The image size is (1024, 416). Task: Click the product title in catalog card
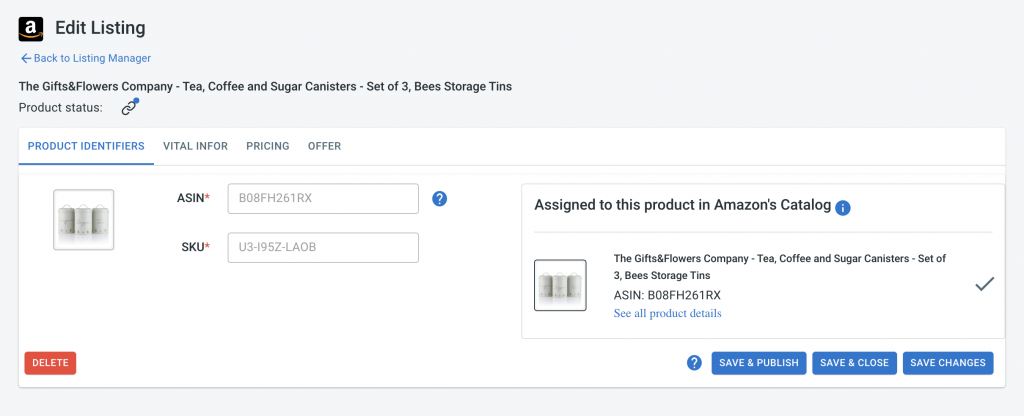(780, 267)
